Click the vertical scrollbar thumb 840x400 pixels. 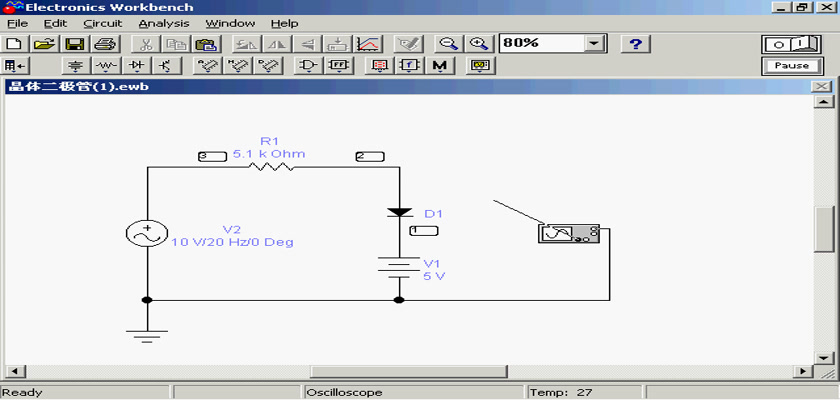824,229
